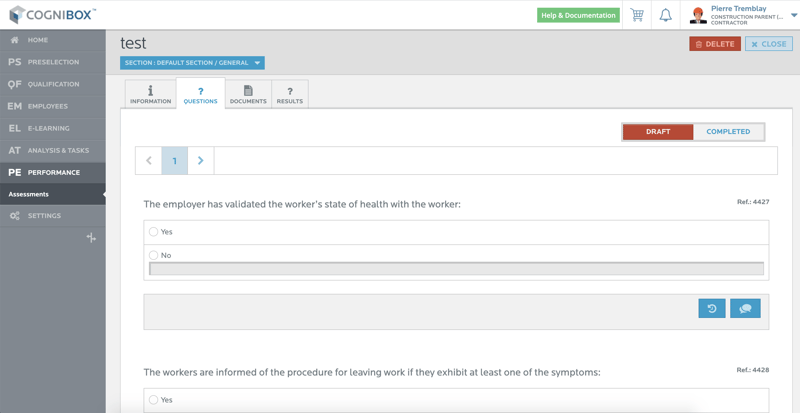Click the workers informed procedure question text
Image resolution: width=800 pixels, height=413 pixels.
coord(372,373)
